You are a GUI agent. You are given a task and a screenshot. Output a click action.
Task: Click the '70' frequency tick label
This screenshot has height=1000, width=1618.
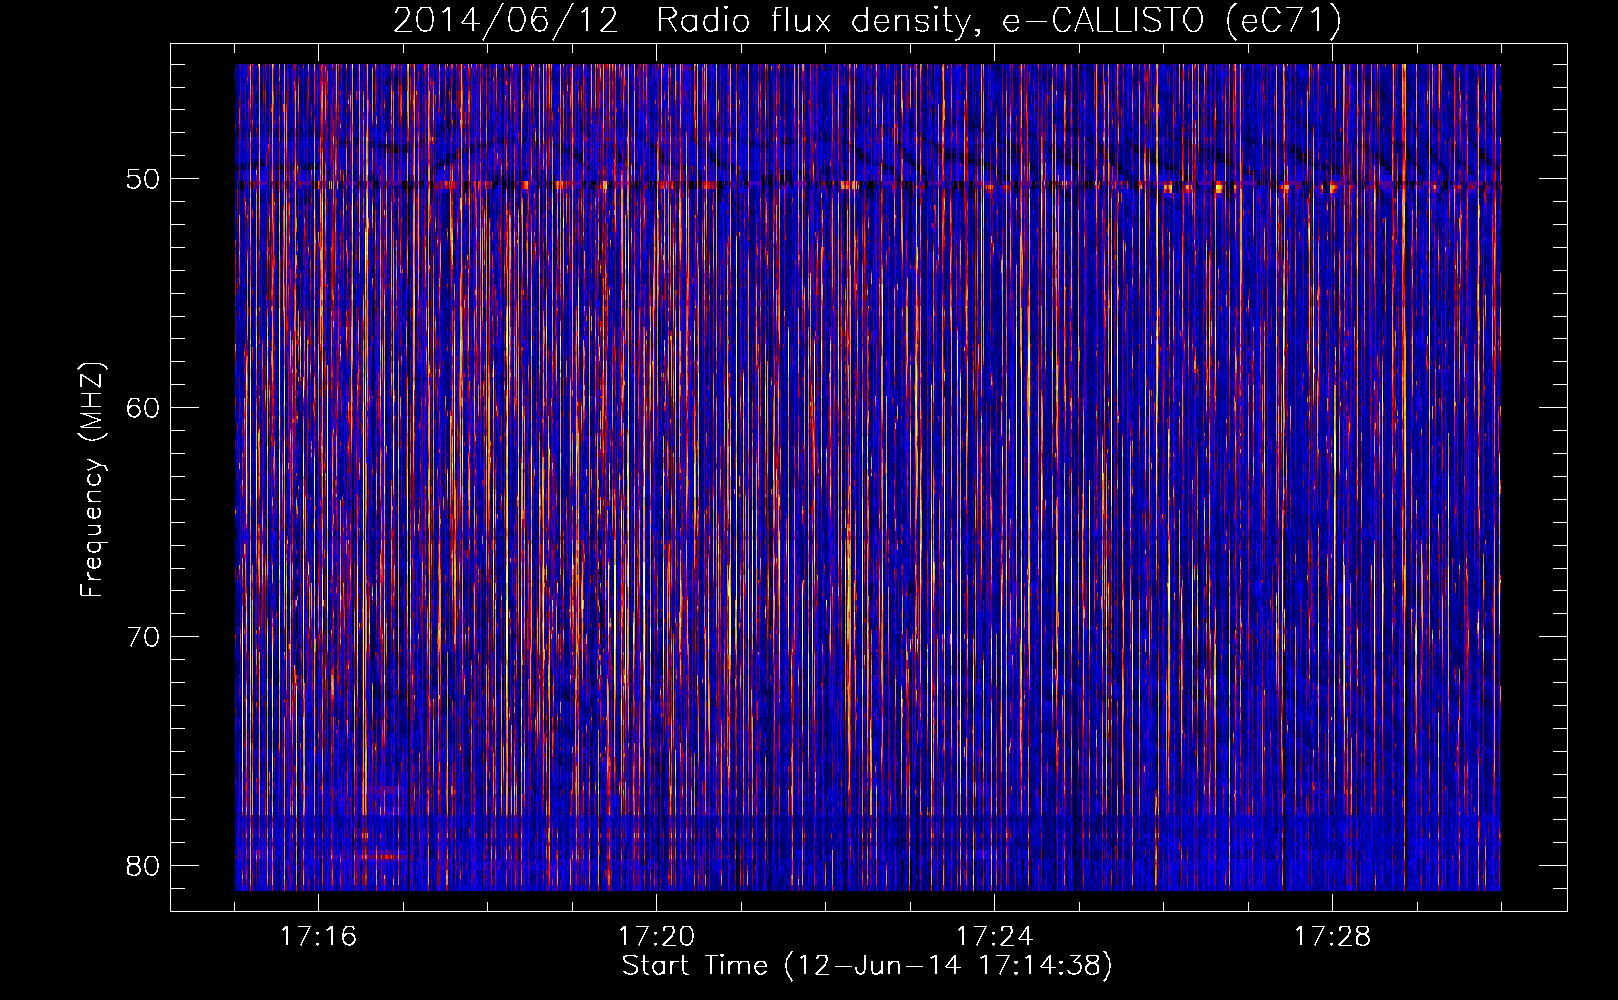pyautogui.click(x=143, y=636)
